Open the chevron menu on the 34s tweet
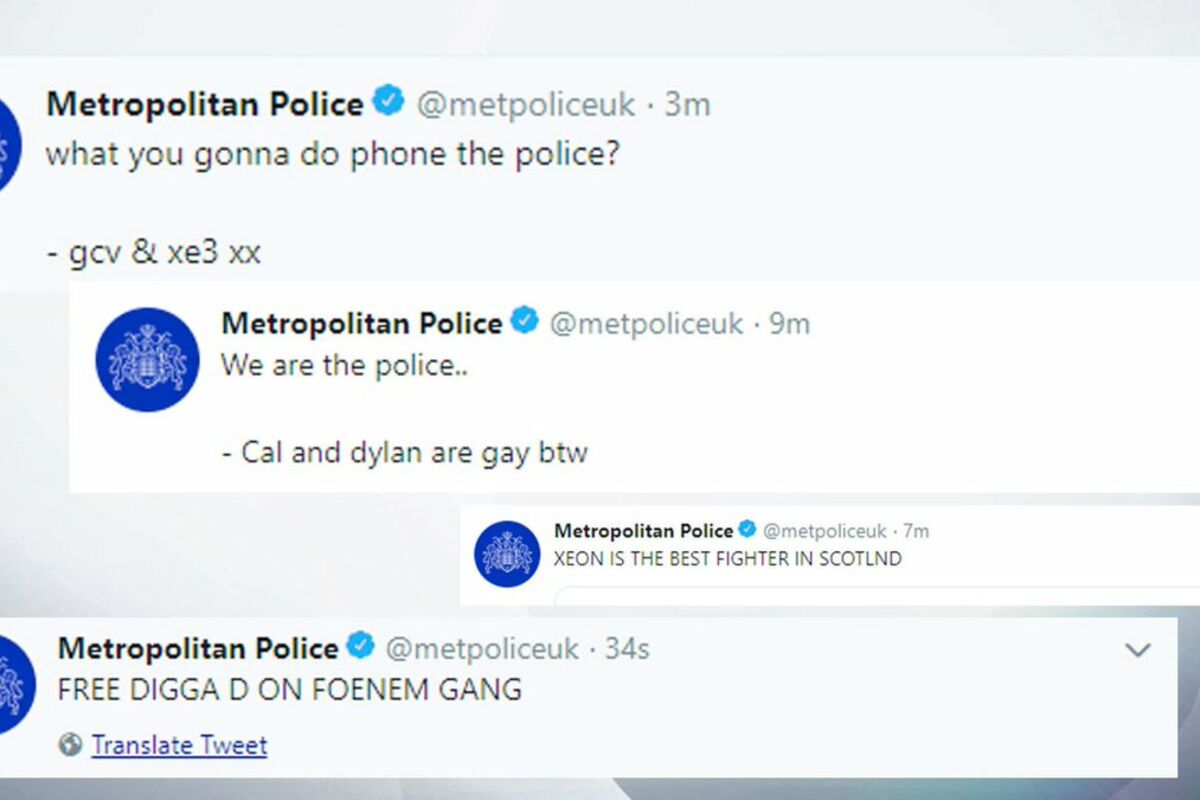1200x800 pixels. pyautogui.click(x=1138, y=651)
